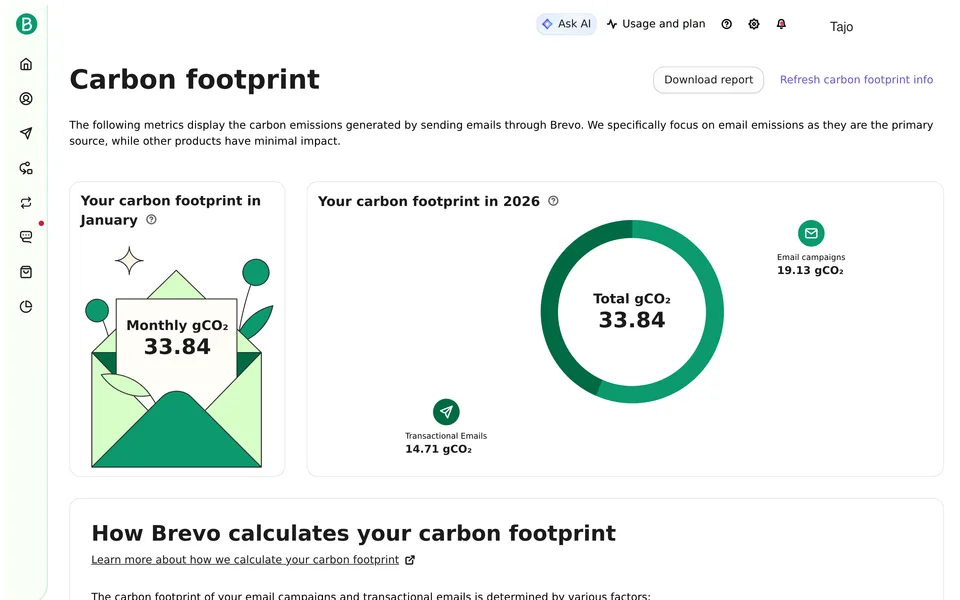Image resolution: width=960 pixels, height=600 pixels.
Task: Open Learn more about carbon footprint calculation link
Action: 245,560
